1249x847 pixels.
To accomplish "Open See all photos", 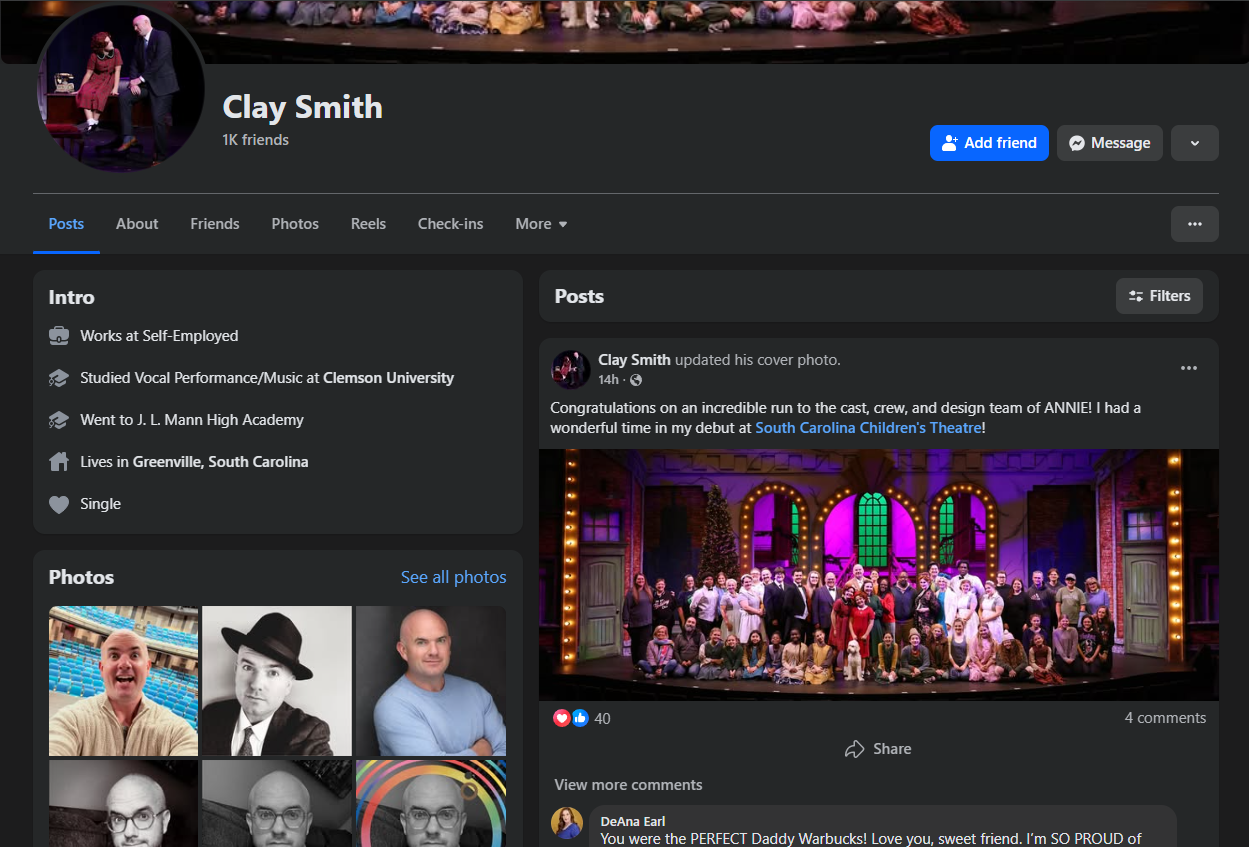I will tap(453, 577).
